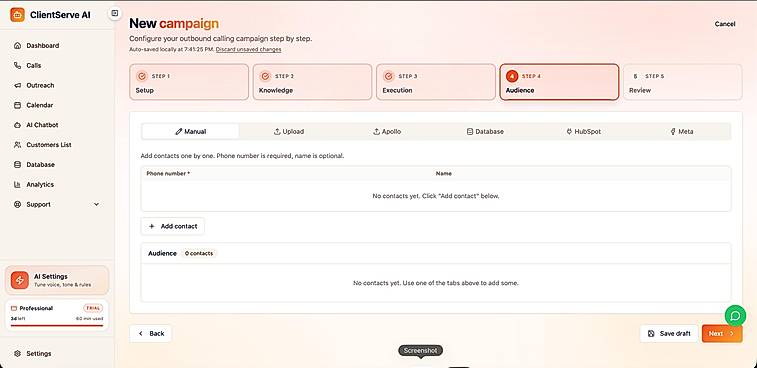
Task: Switch to the HubSpot tab
Action: (584, 131)
